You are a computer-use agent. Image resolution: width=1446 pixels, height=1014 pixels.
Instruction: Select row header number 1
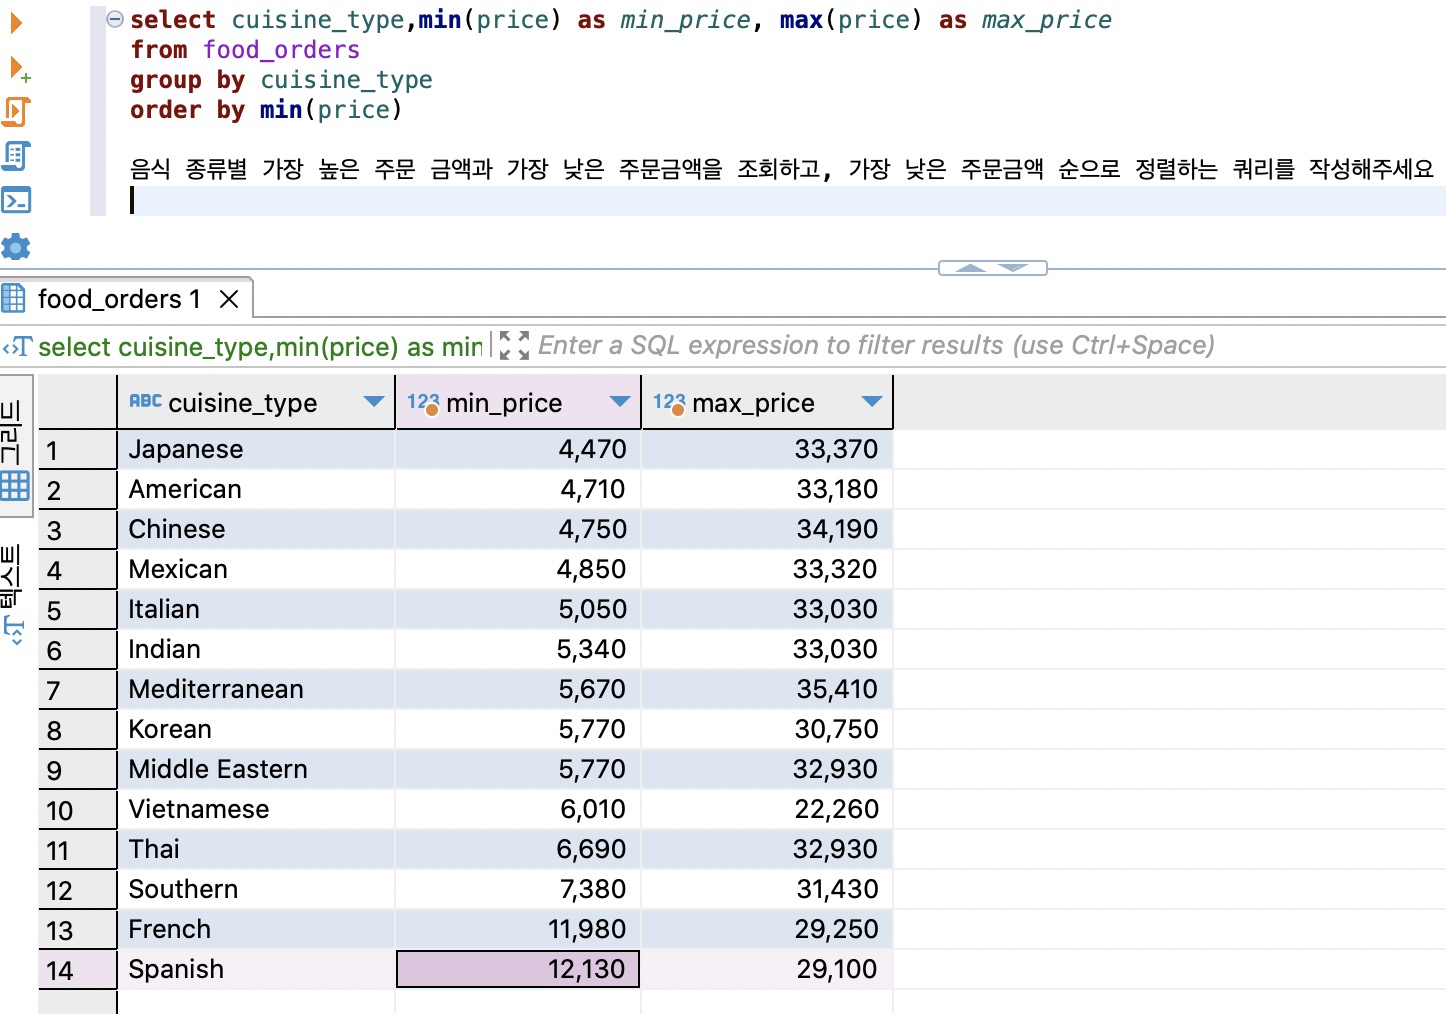pos(77,450)
